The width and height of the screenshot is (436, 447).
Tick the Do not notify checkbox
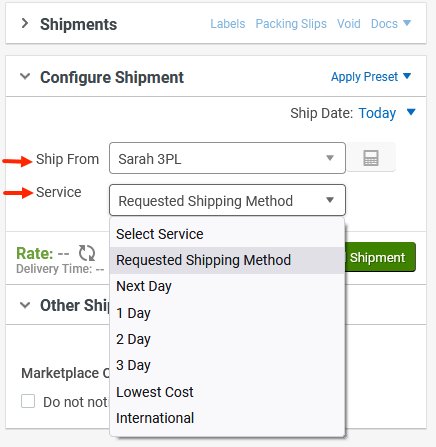click(x=28, y=401)
